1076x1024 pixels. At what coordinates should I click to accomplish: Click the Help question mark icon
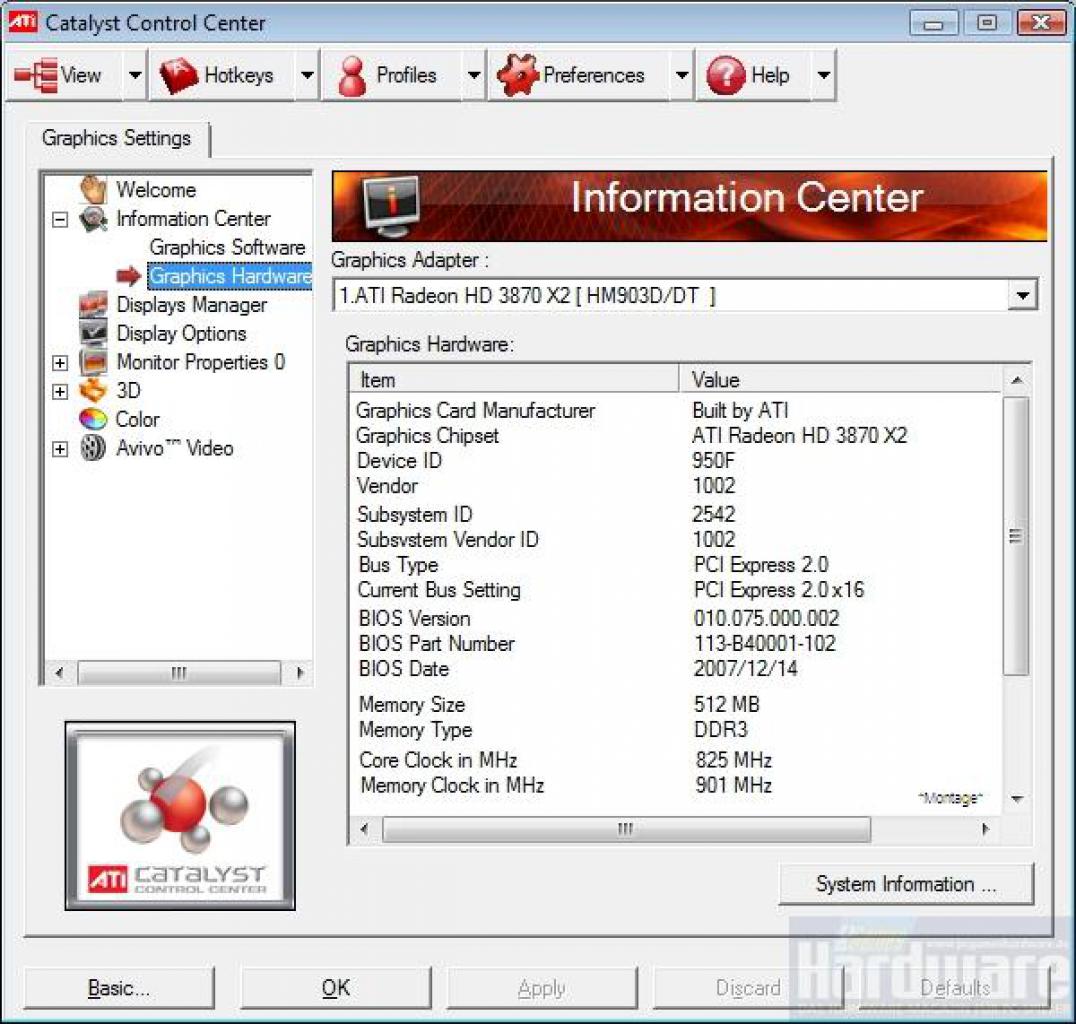pos(726,75)
